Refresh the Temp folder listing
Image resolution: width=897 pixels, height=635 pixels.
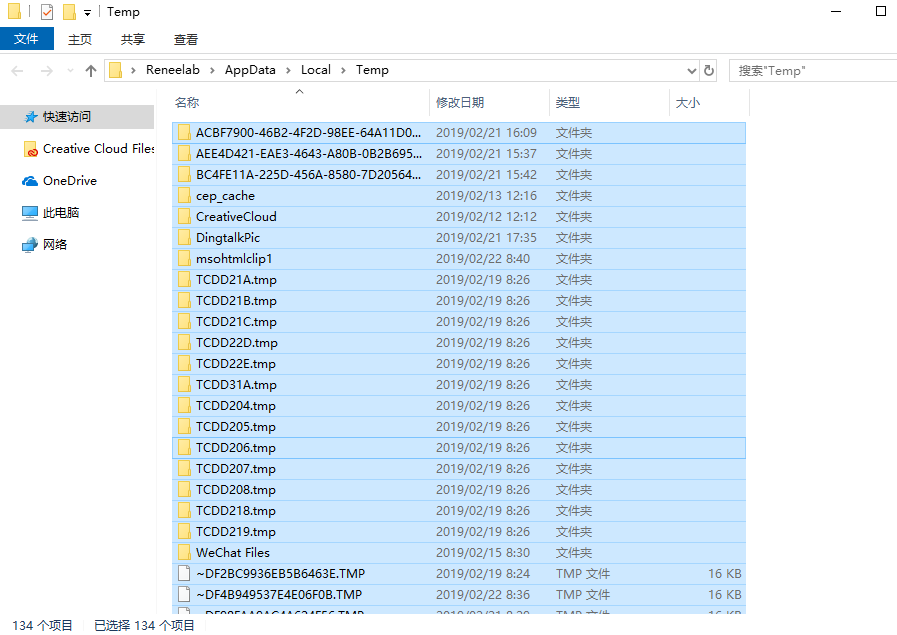(x=709, y=70)
